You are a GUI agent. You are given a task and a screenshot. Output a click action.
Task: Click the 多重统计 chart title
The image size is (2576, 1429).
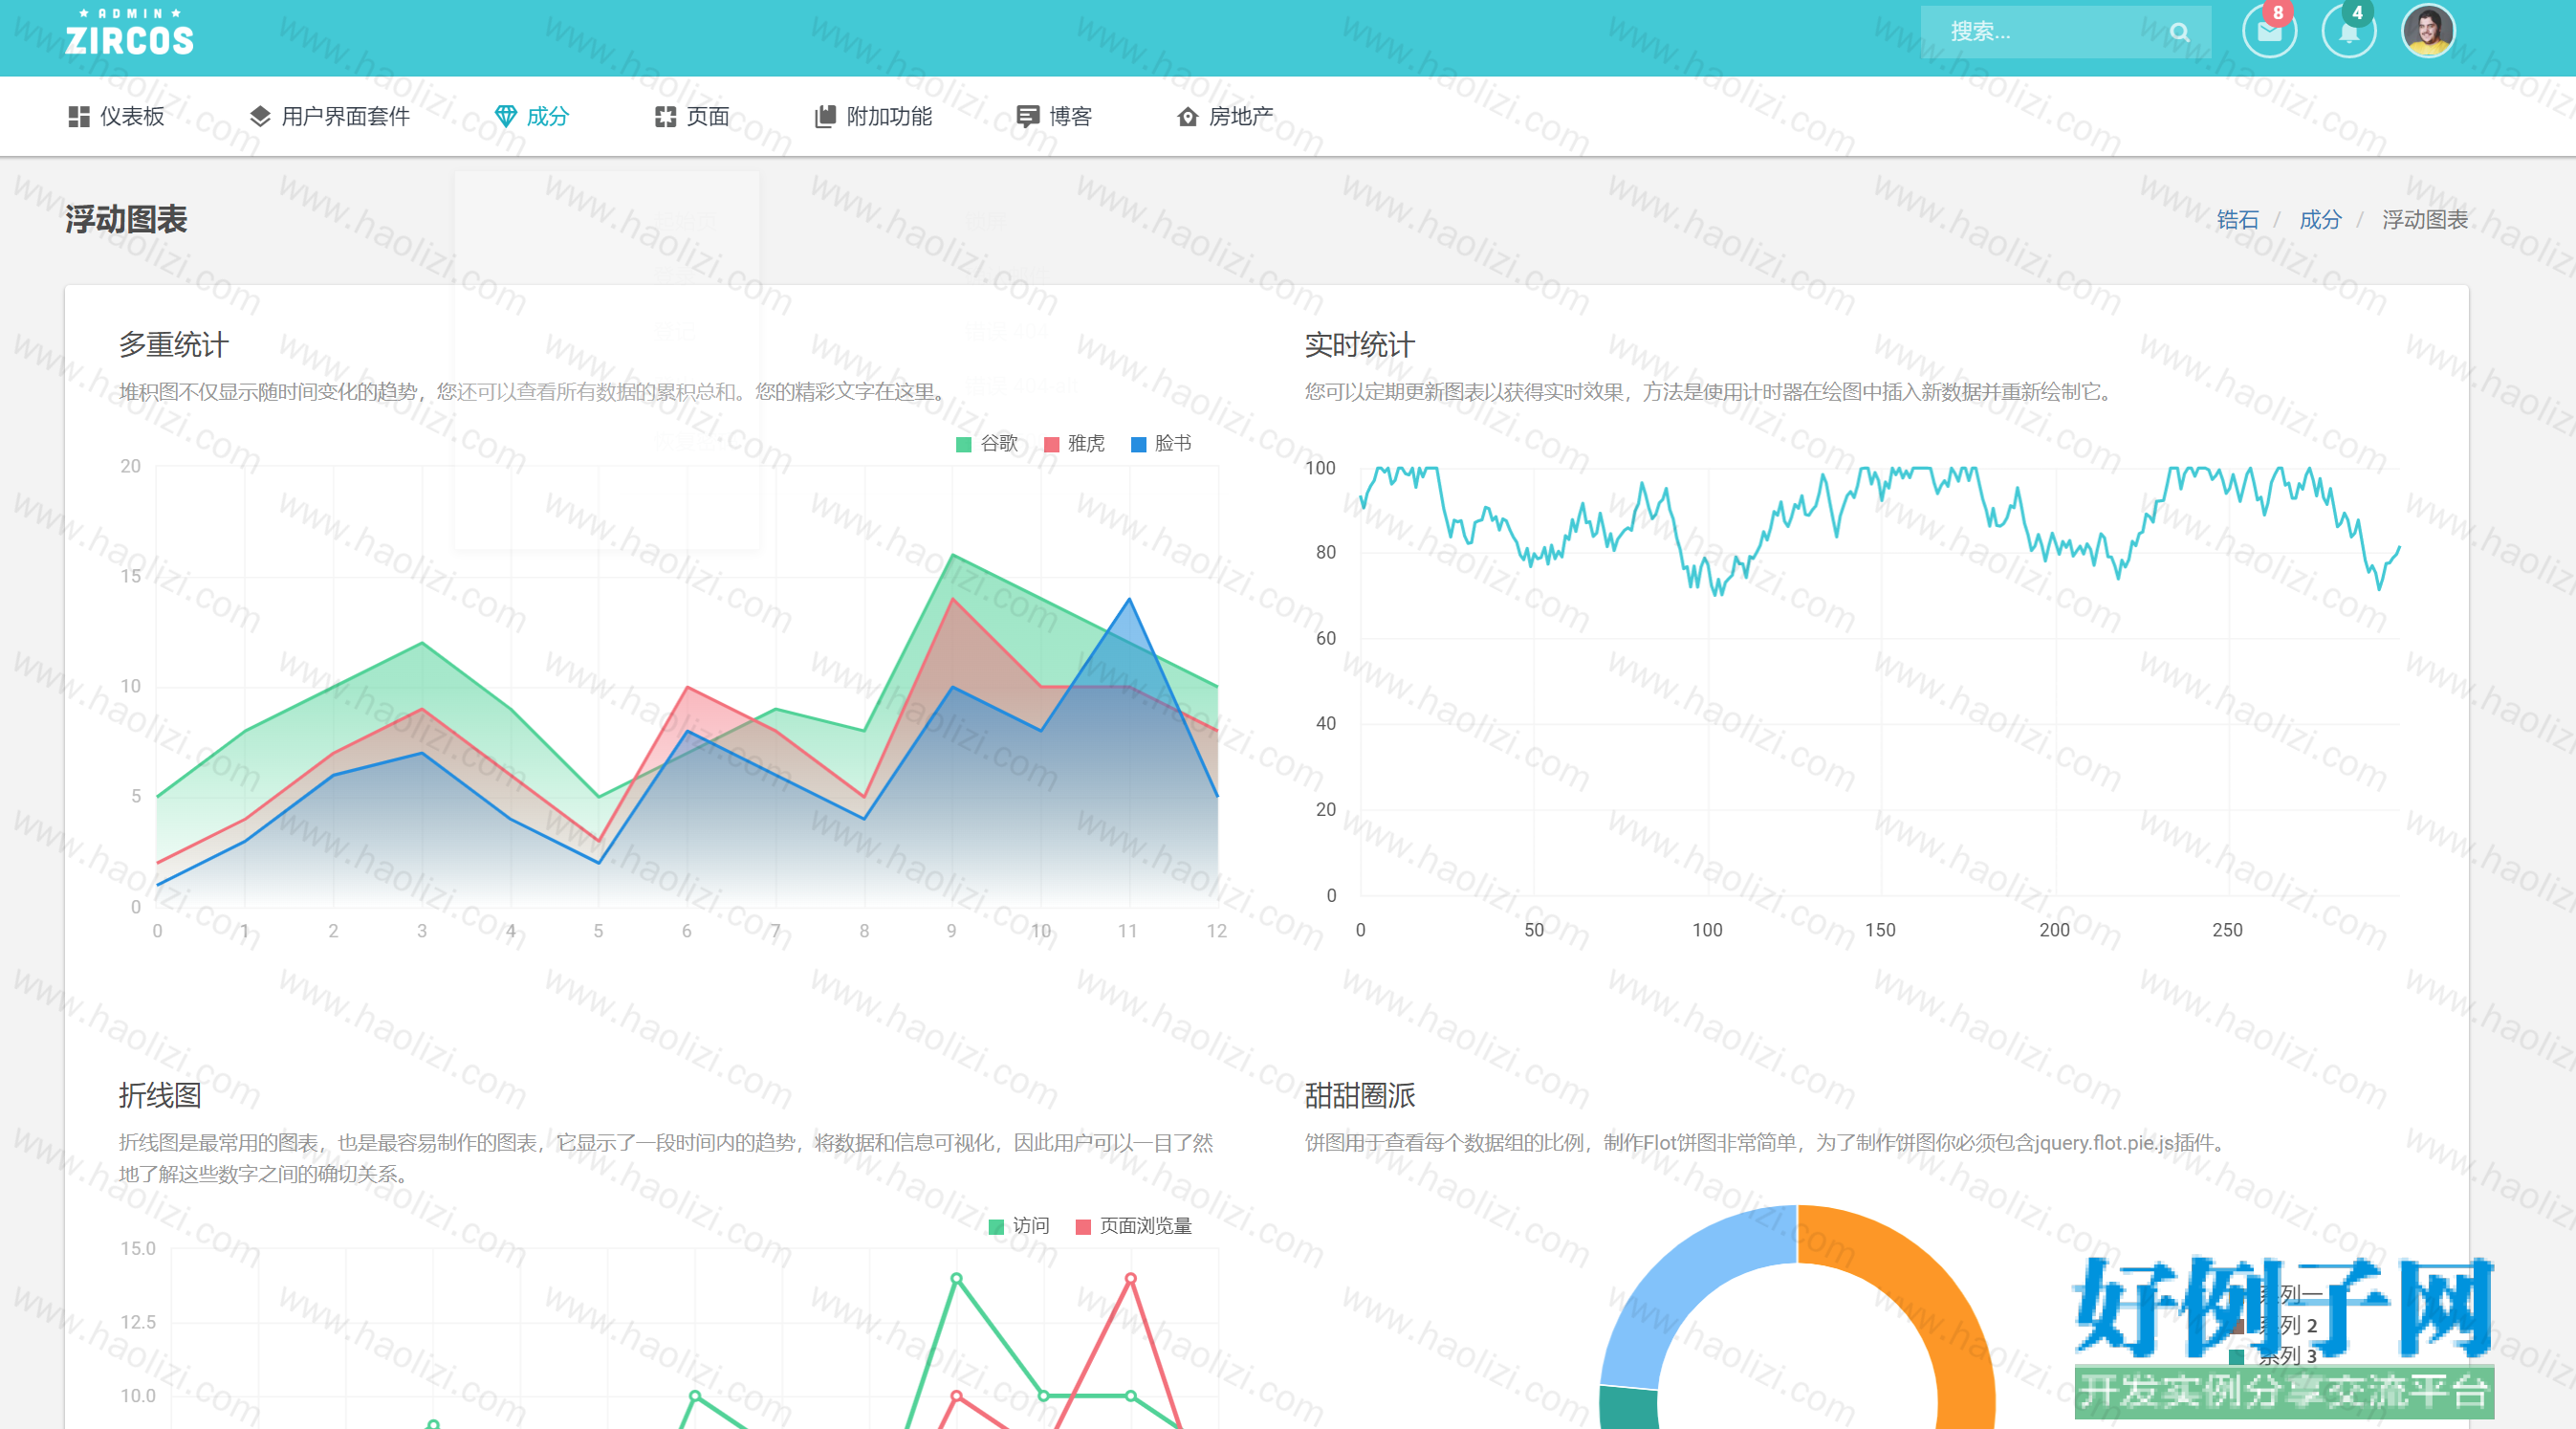174,345
